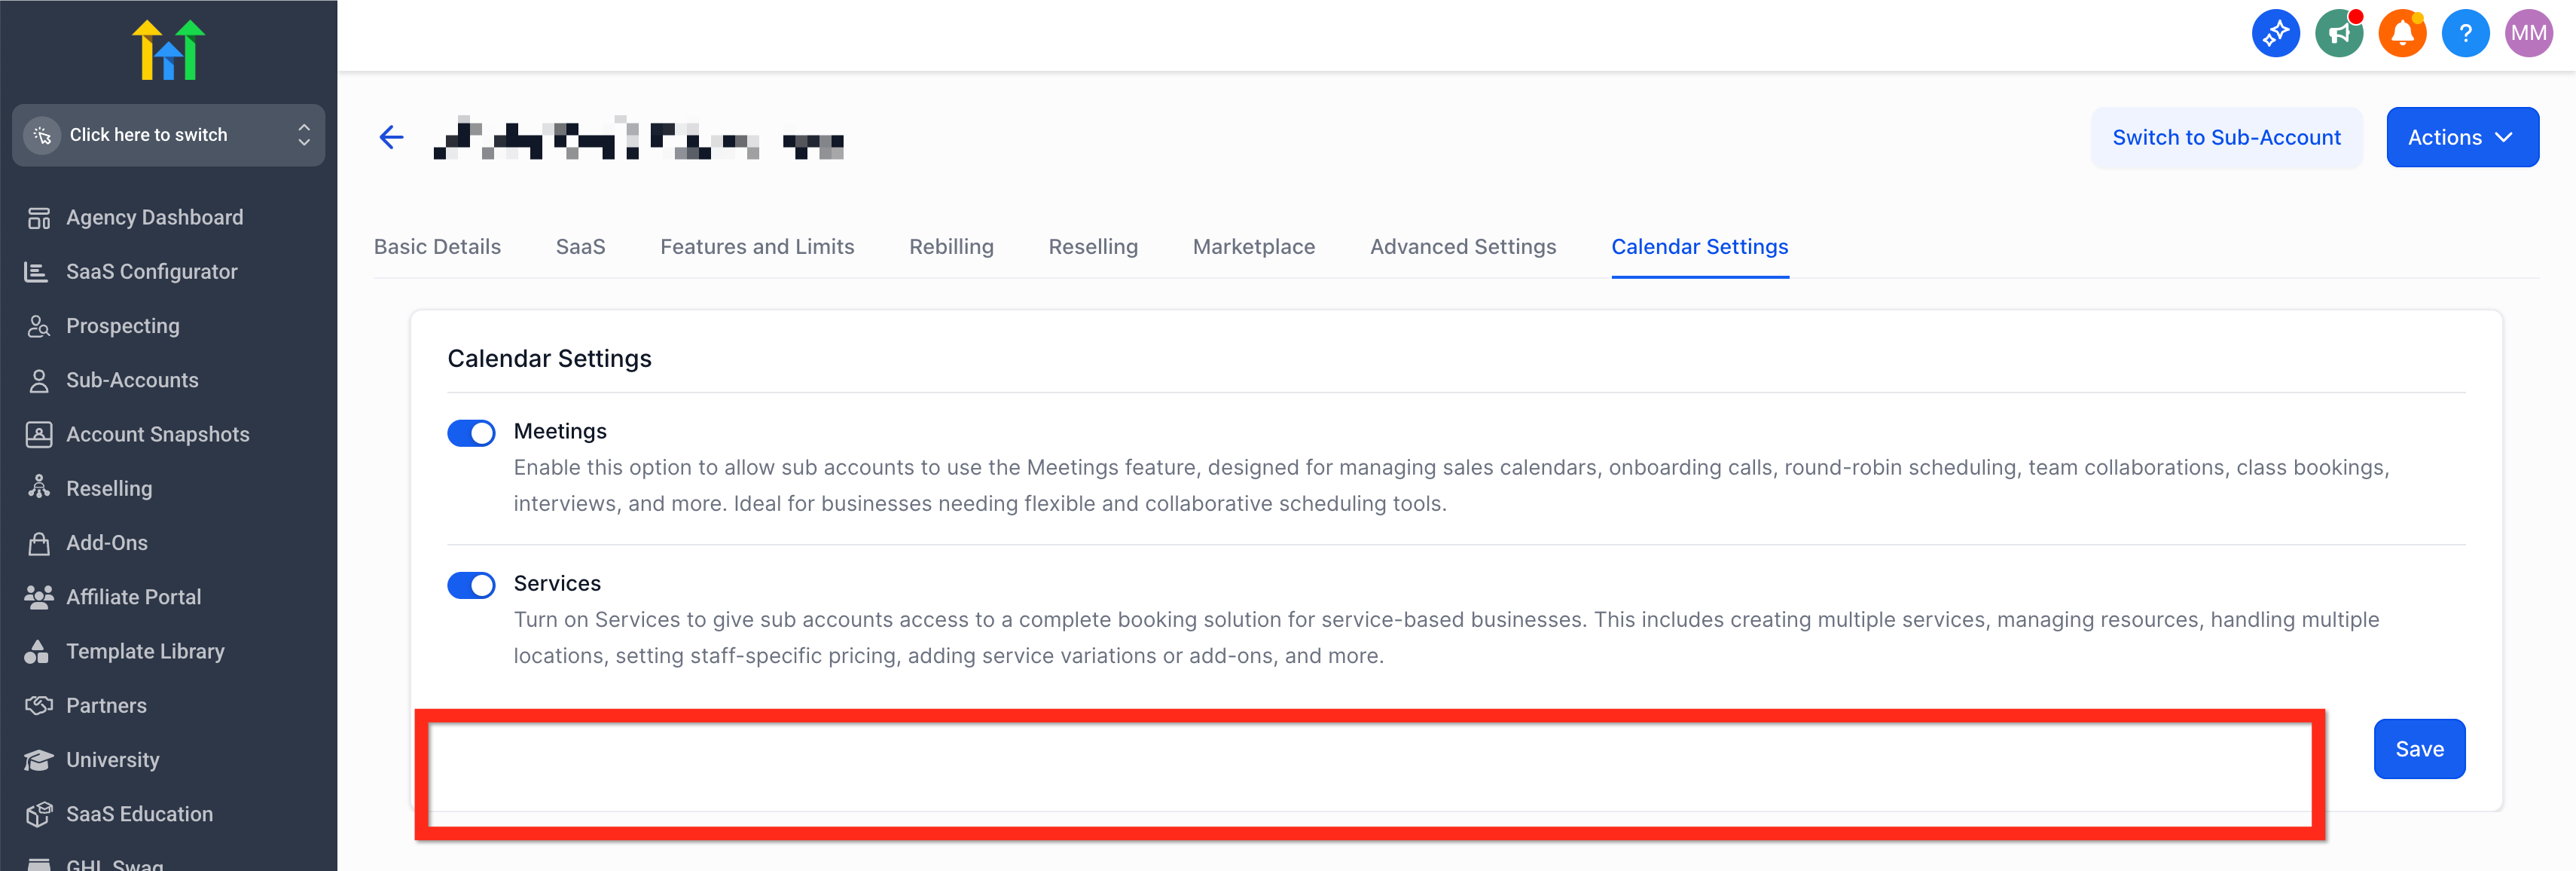This screenshot has width=2576, height=871.
Task: Toggle the Services switch off
Action: (x=471, y=584)
